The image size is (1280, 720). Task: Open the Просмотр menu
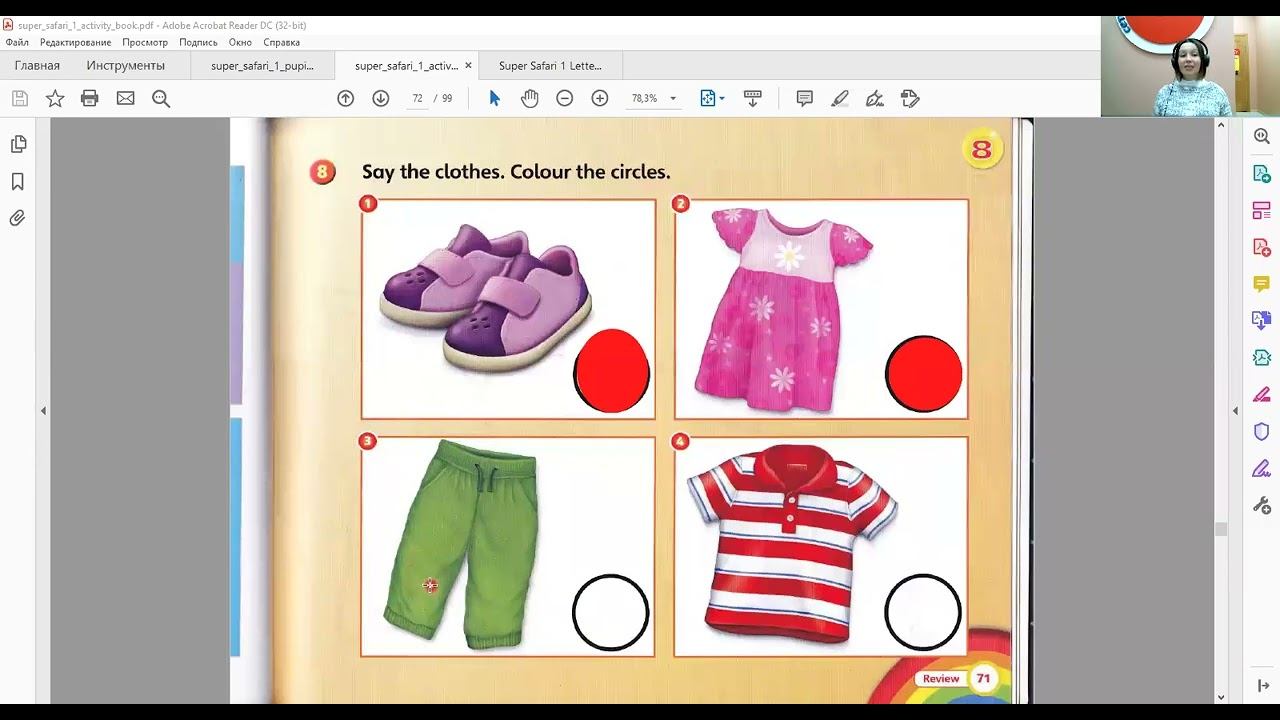point(145,42)
